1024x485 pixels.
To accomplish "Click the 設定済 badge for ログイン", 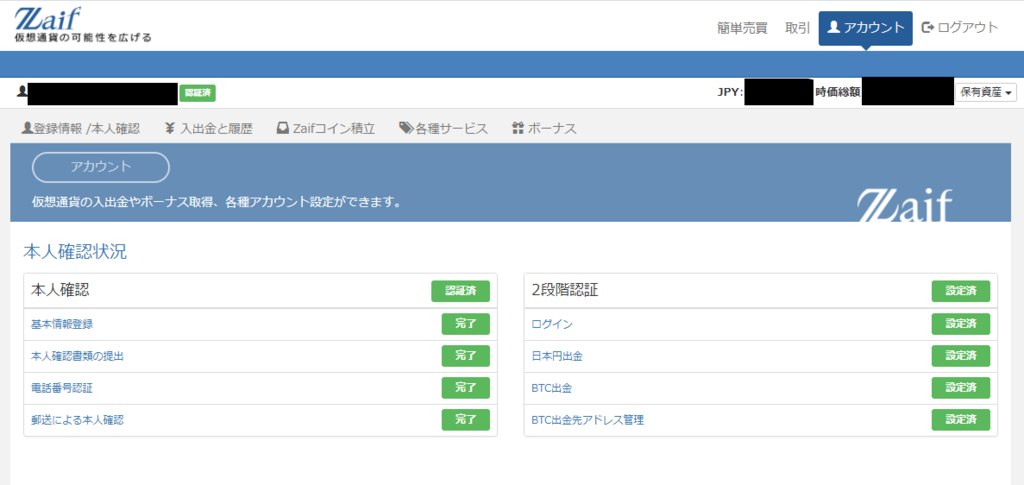I will pyautogui.click(x=961, y=324).
